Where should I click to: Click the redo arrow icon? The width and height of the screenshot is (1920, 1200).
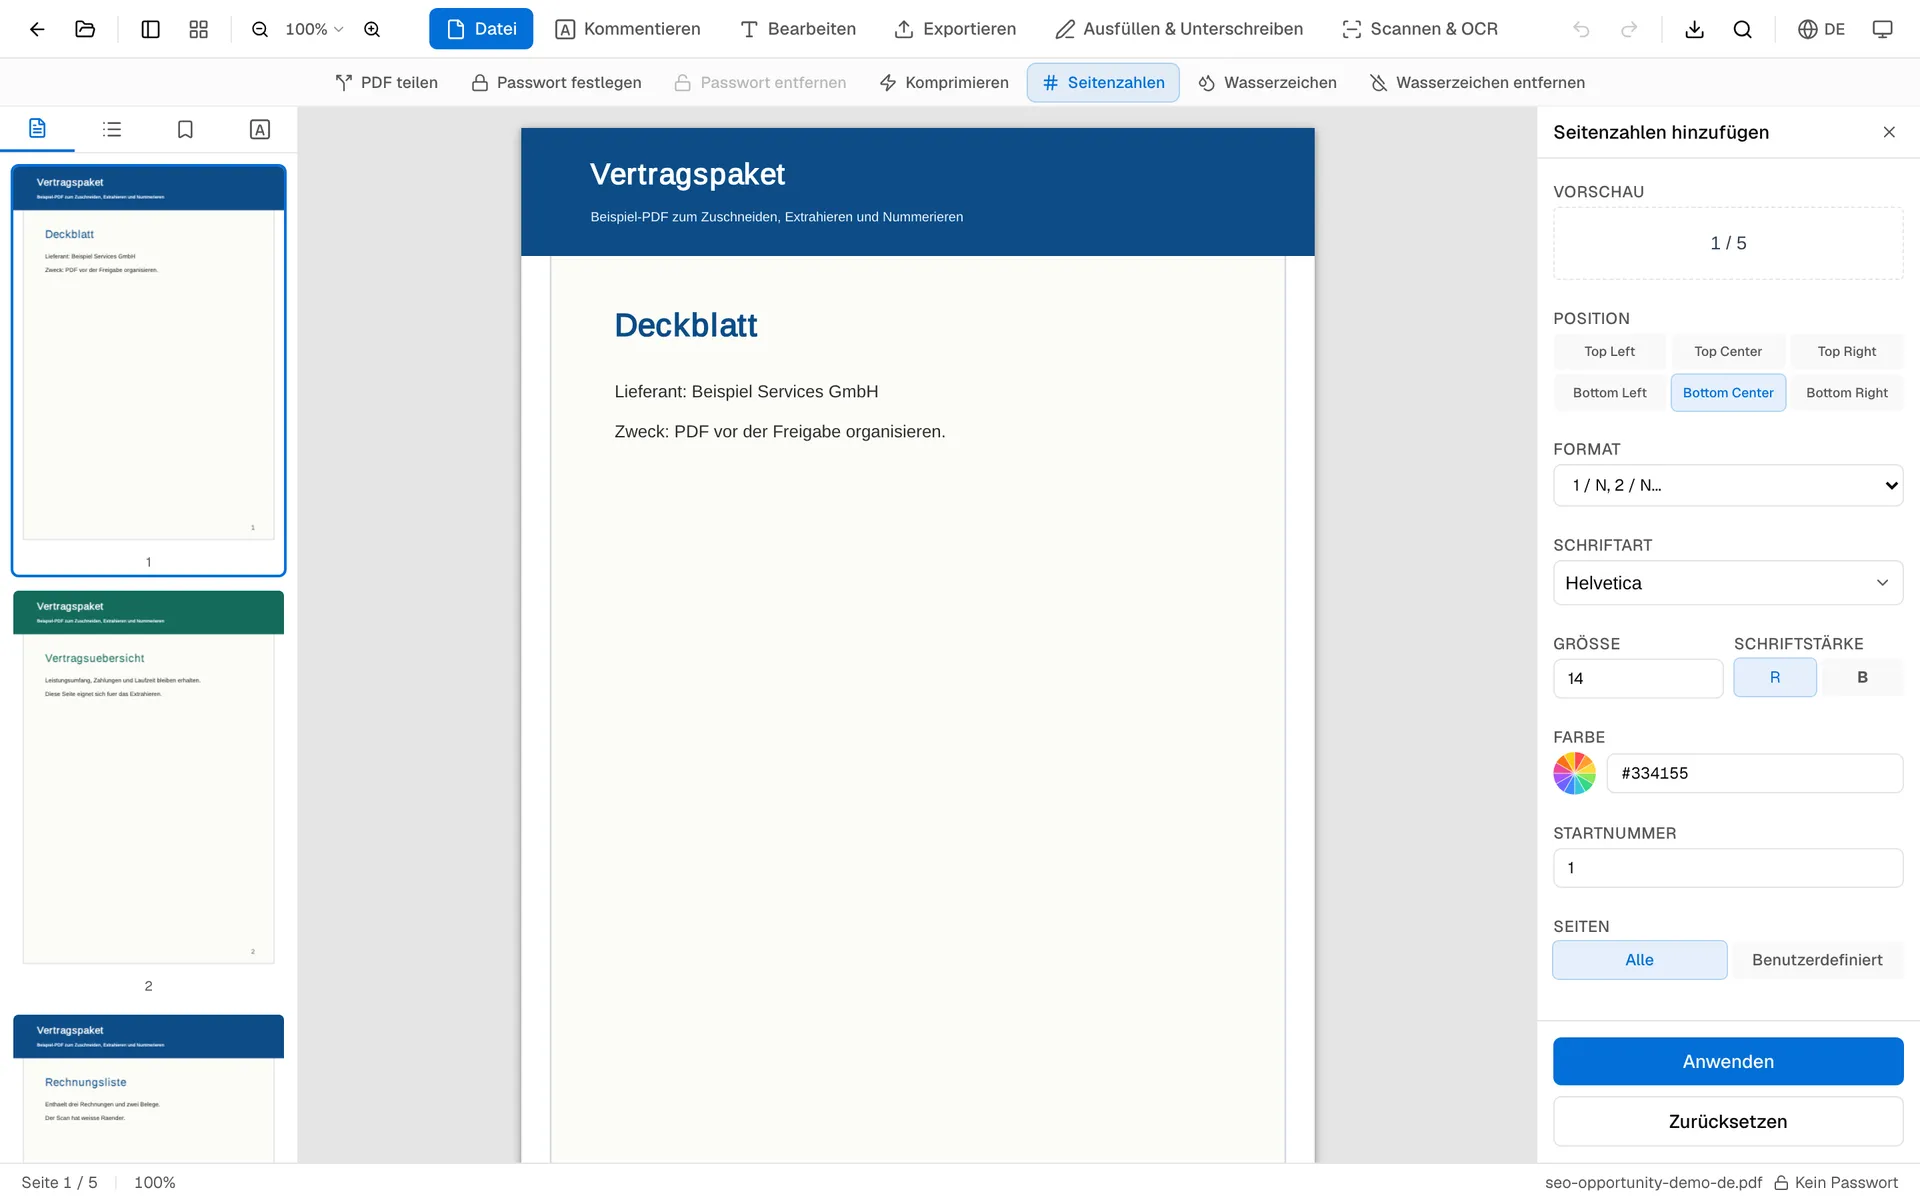[x=1629, y=29]
